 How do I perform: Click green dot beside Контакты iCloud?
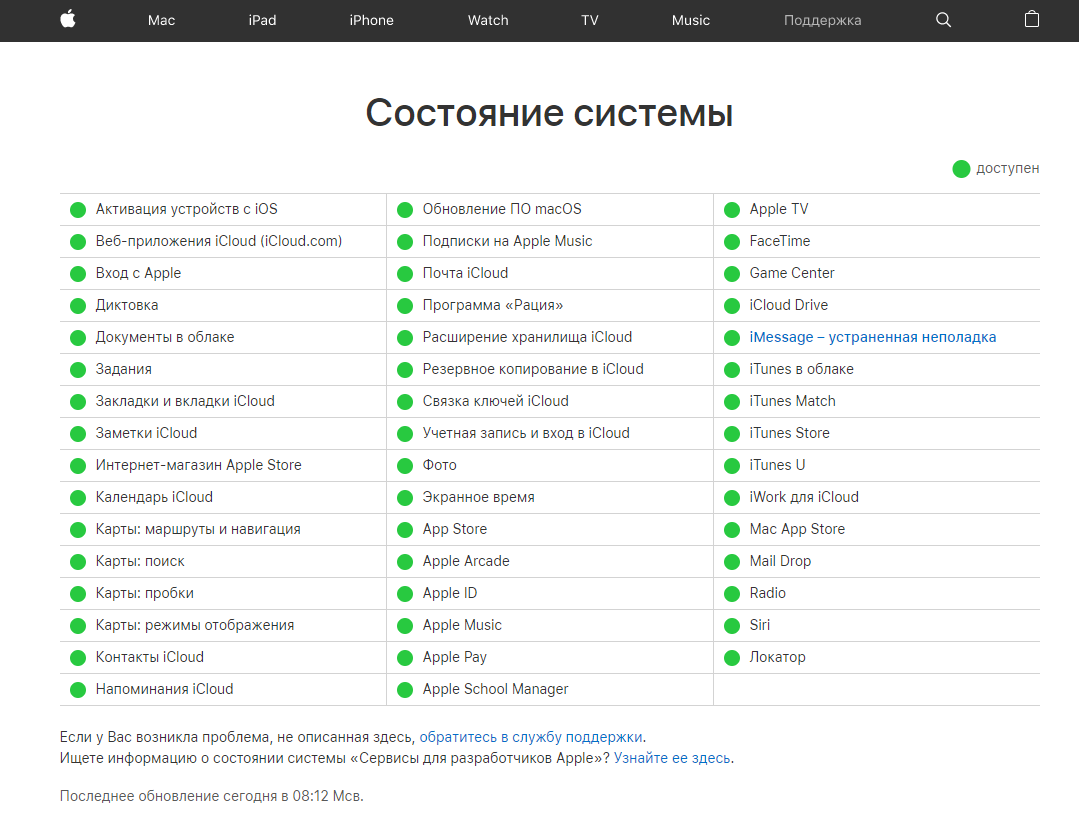pos(78,658)
